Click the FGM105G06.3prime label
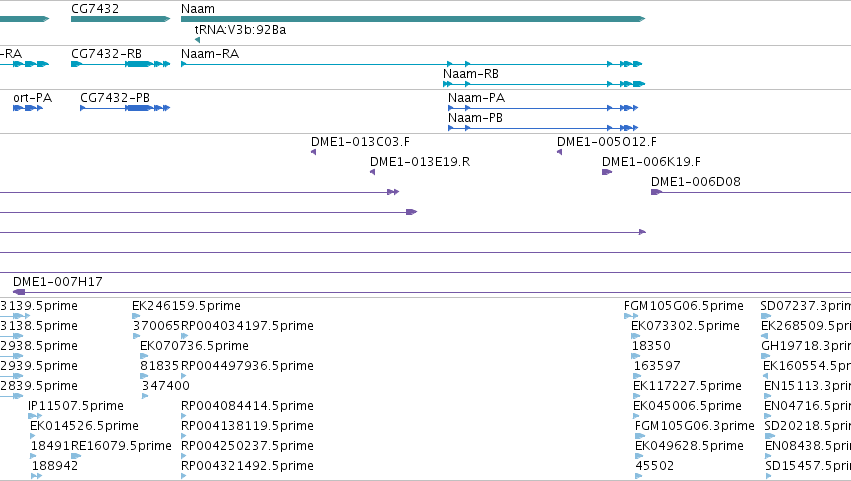This screenshot has height=481, width=851. point(695,426)
